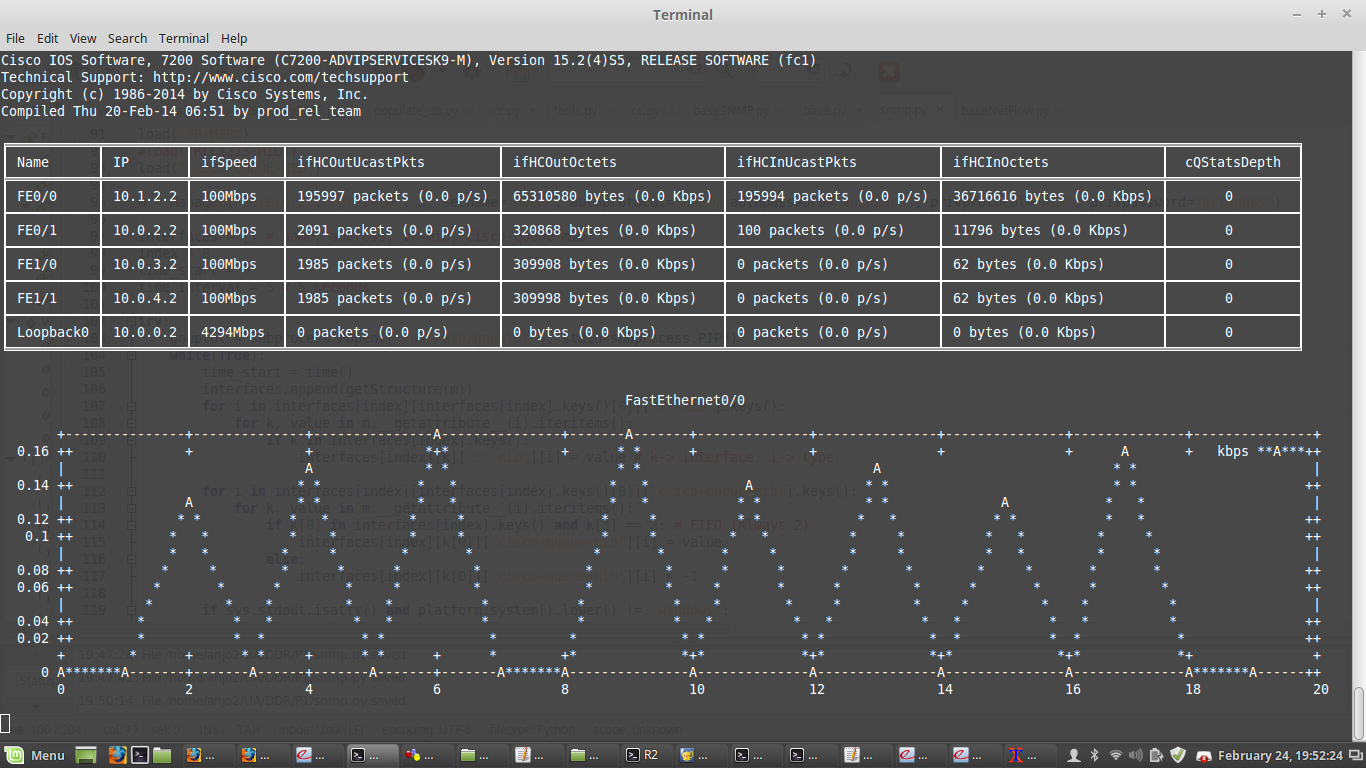The width and height of the screenshot is (1366, 768).
Task: Click the 'FE0/1' interface name cell
Action: (37, 230)
